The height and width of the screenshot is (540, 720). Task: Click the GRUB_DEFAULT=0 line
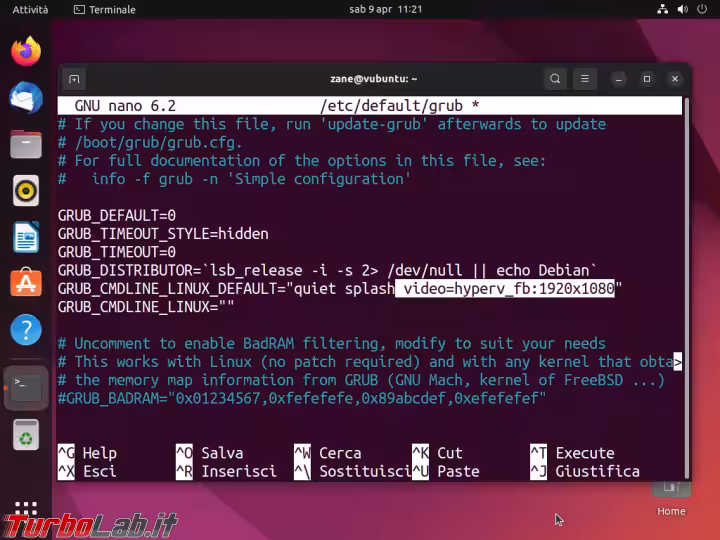[x=117, y=215]
